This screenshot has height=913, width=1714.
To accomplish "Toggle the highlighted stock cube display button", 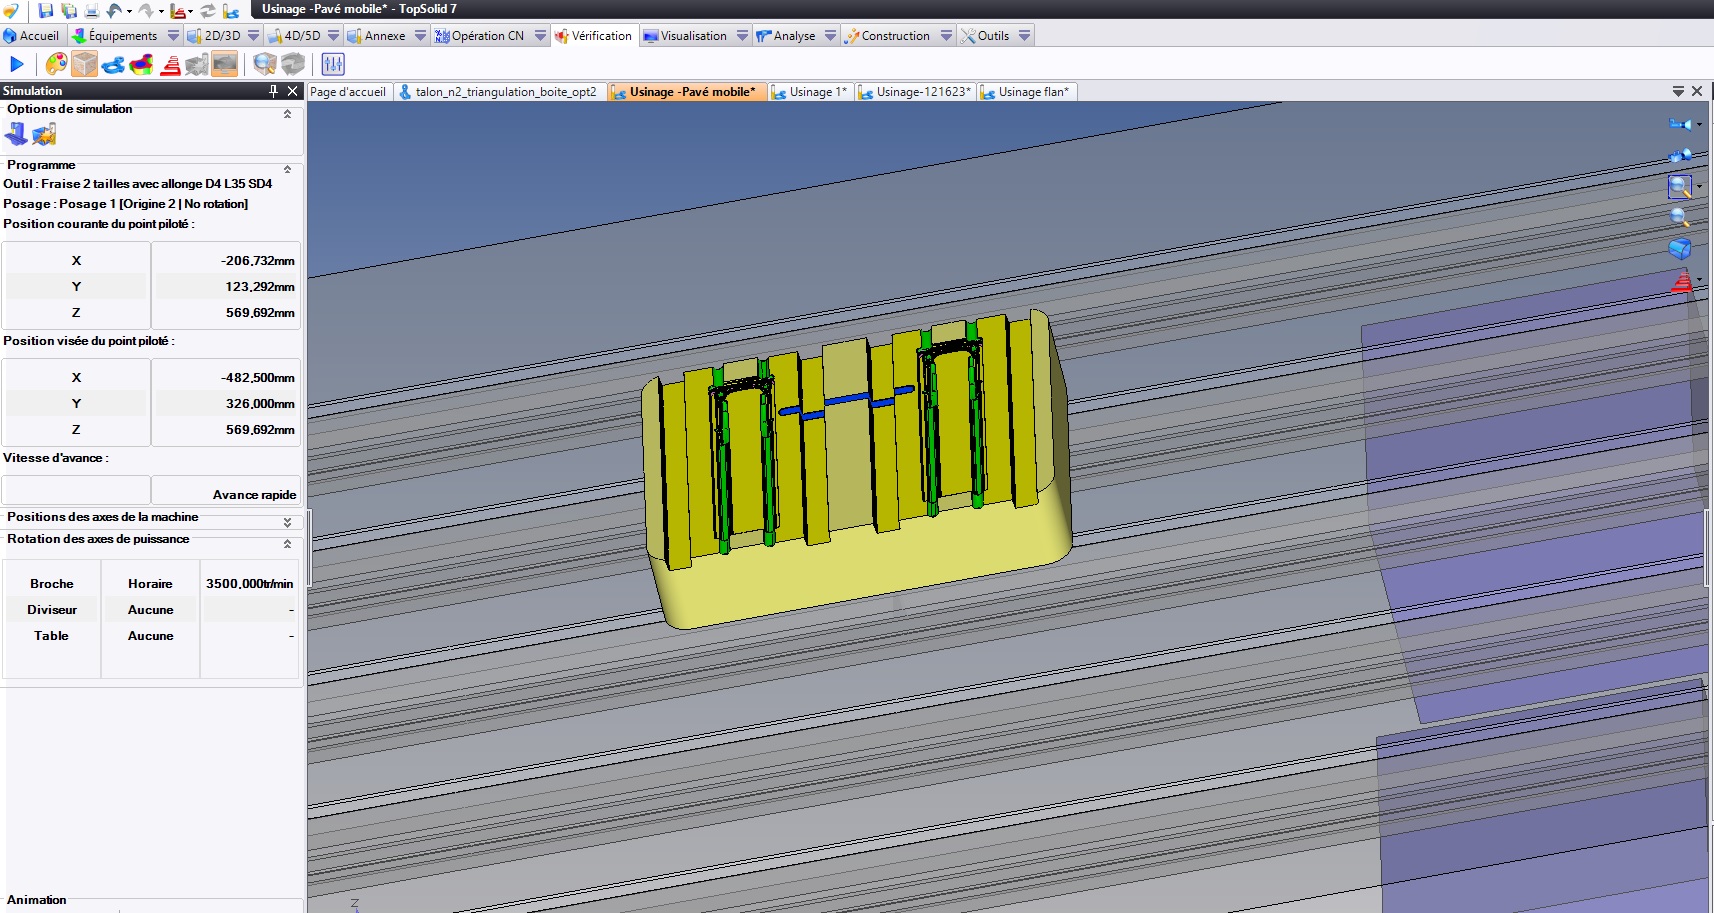I will pos(85,65).
